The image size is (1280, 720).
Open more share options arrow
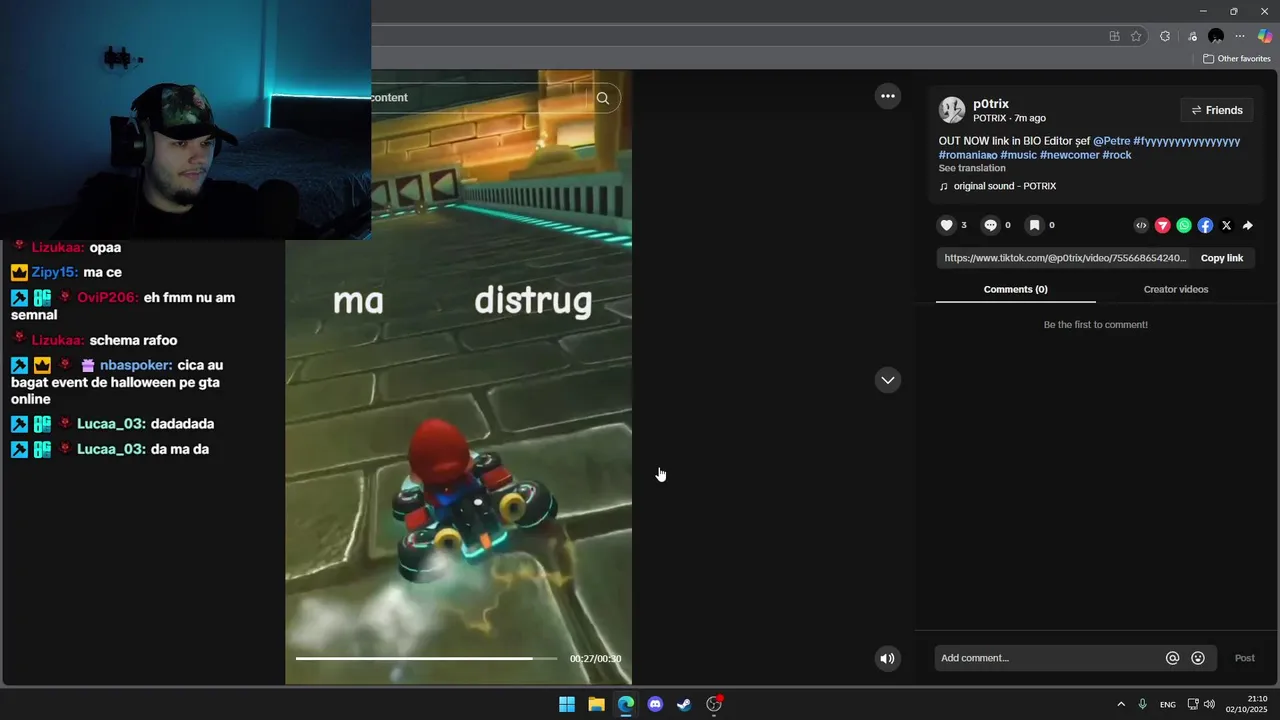(1247, 226)
